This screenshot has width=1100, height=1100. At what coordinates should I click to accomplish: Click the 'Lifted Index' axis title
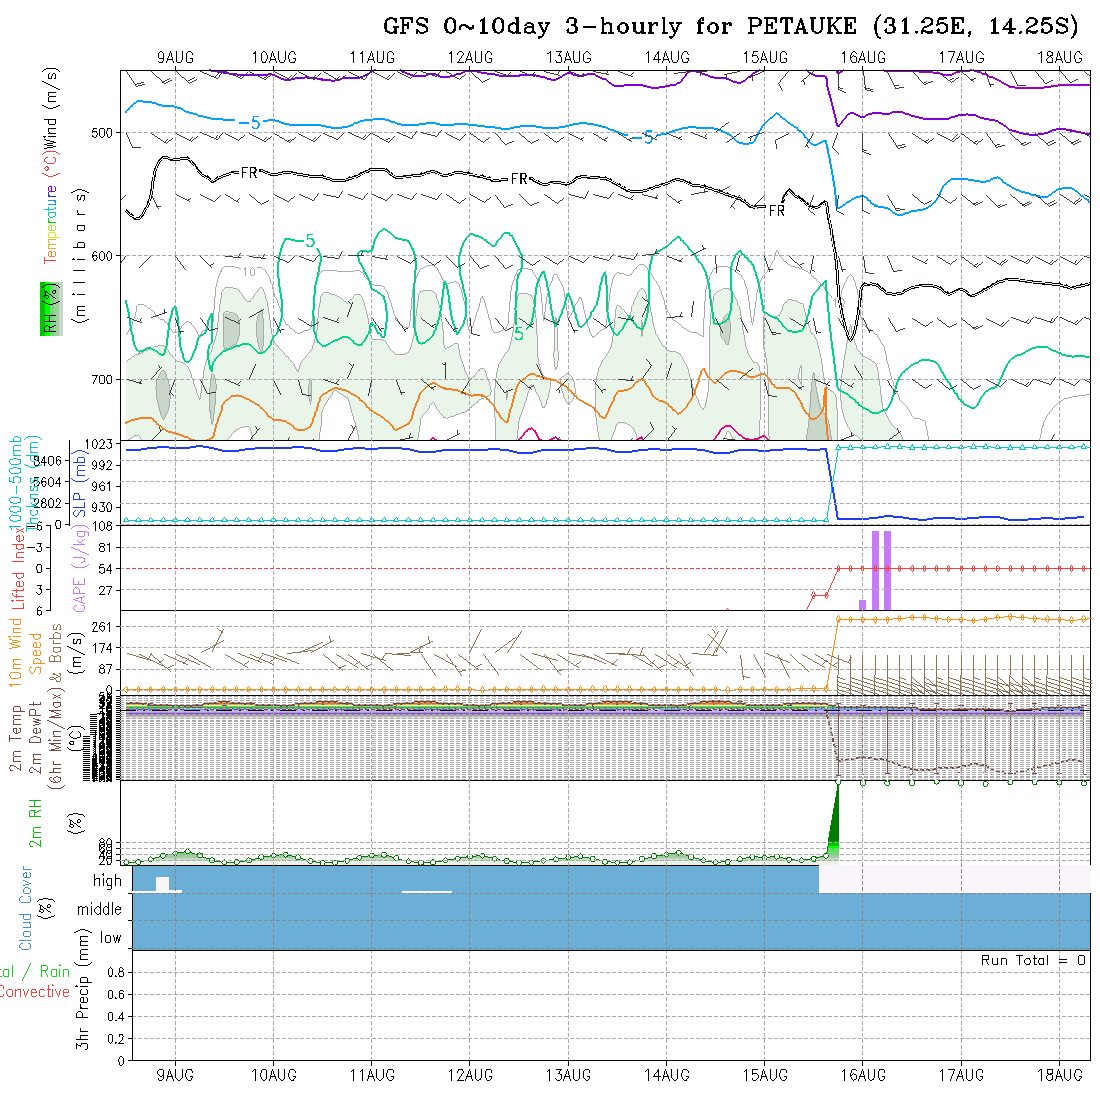pos(18,568)
